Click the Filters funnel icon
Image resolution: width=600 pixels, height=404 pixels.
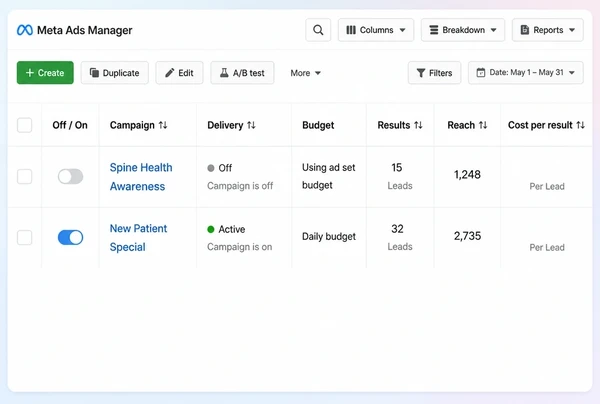point(421,73)
